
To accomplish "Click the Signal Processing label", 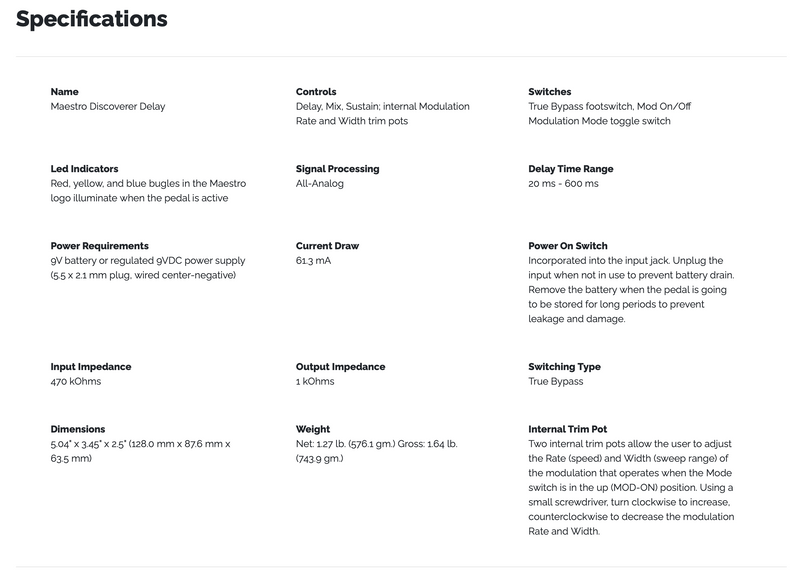I will tap(337, 169).
